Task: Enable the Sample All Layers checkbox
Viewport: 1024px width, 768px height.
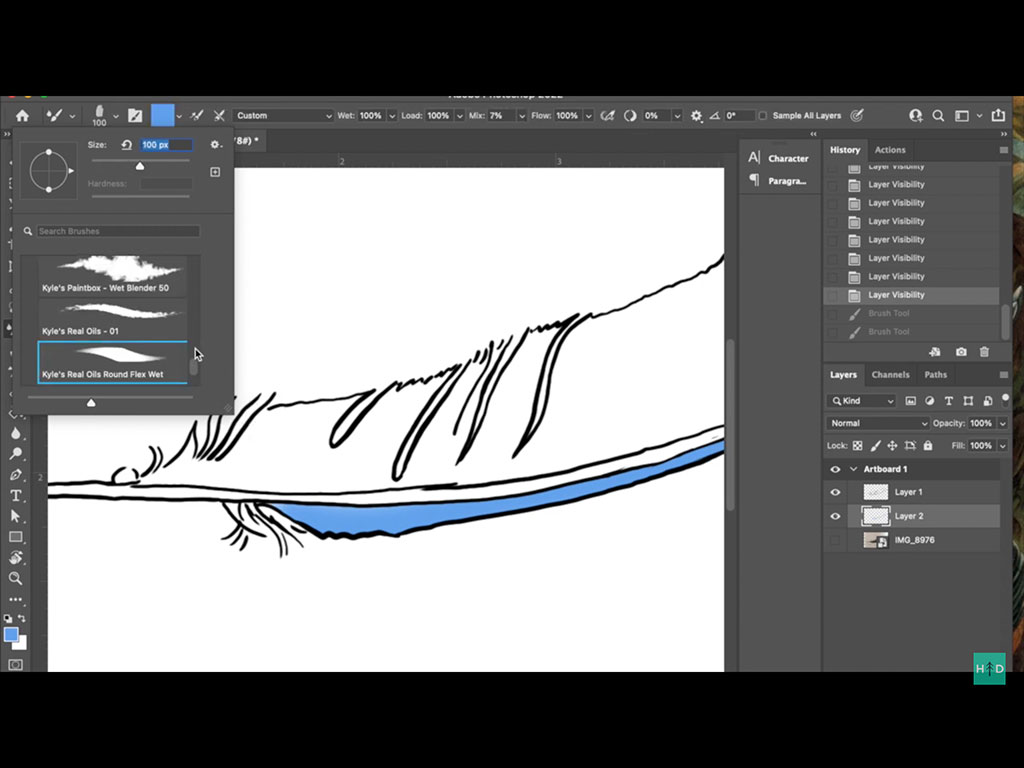Action: point(763,115)
